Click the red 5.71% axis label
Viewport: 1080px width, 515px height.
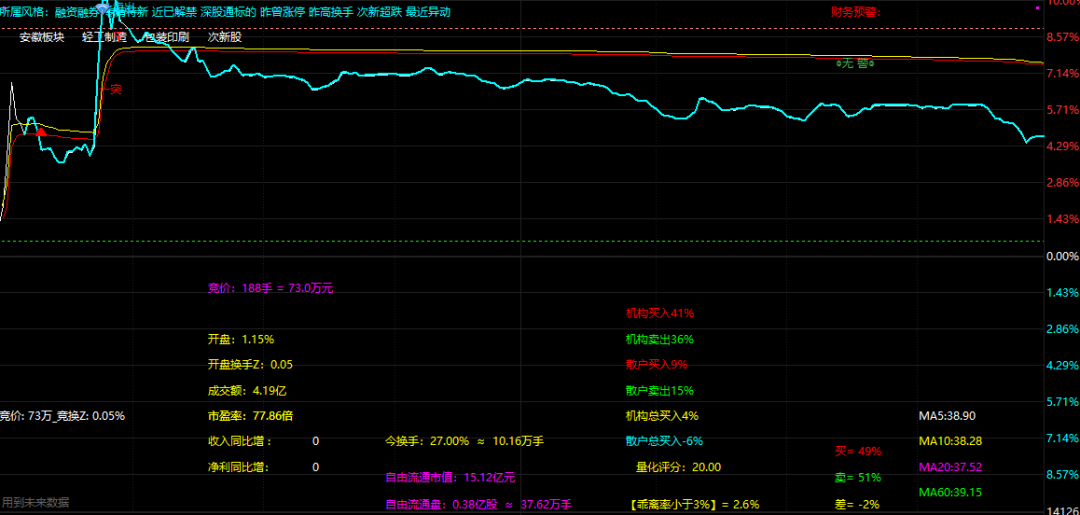click(1061, 110)
